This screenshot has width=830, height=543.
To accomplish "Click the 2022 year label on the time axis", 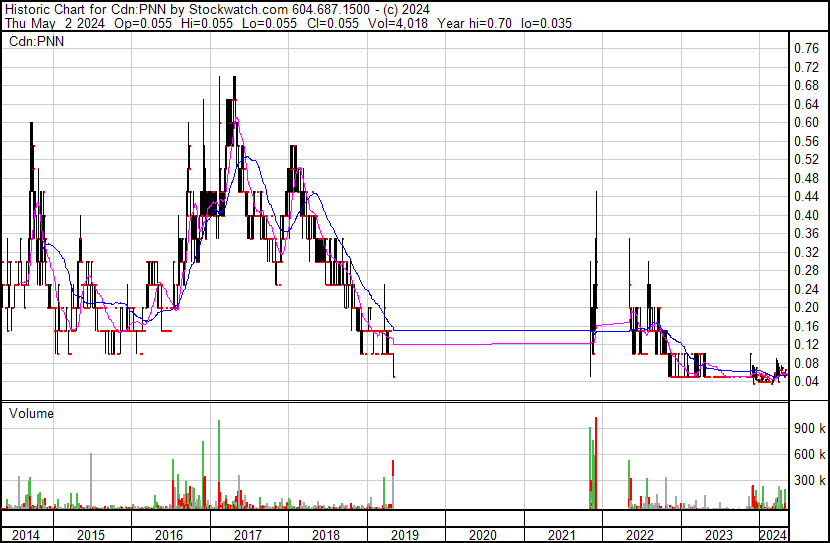I will (x=640, y=535).
